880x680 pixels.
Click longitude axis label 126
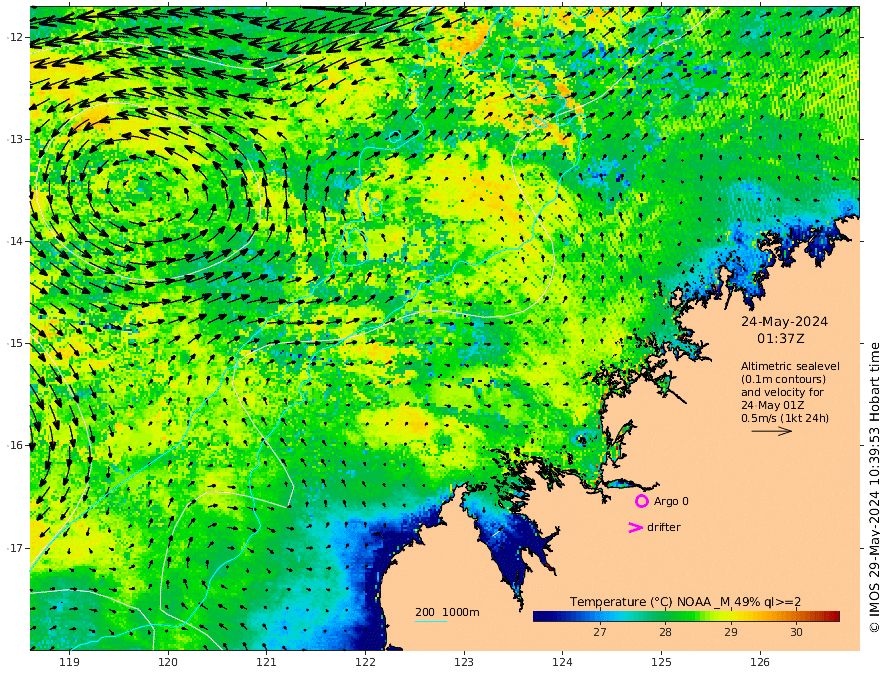(x=760, y=663)
